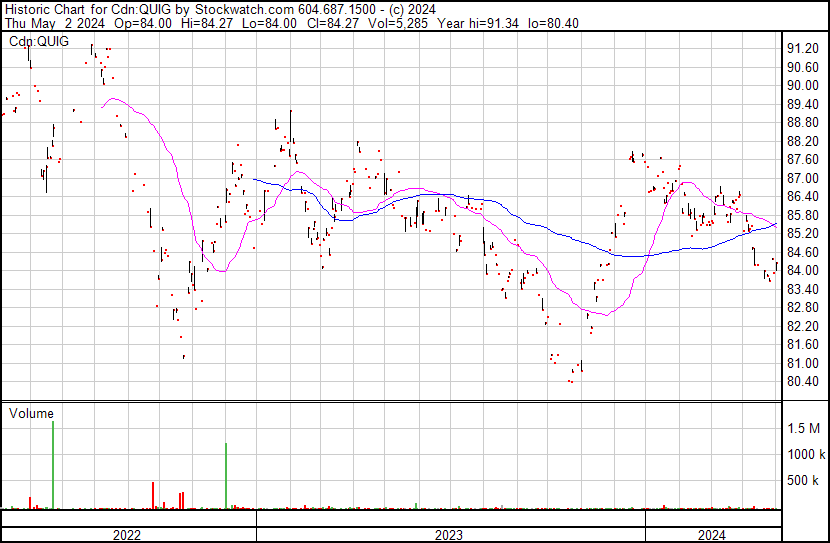Click the Volume panel label
Image resolution: width=830 pixels, height=543 pixels.
pos(31,412)
